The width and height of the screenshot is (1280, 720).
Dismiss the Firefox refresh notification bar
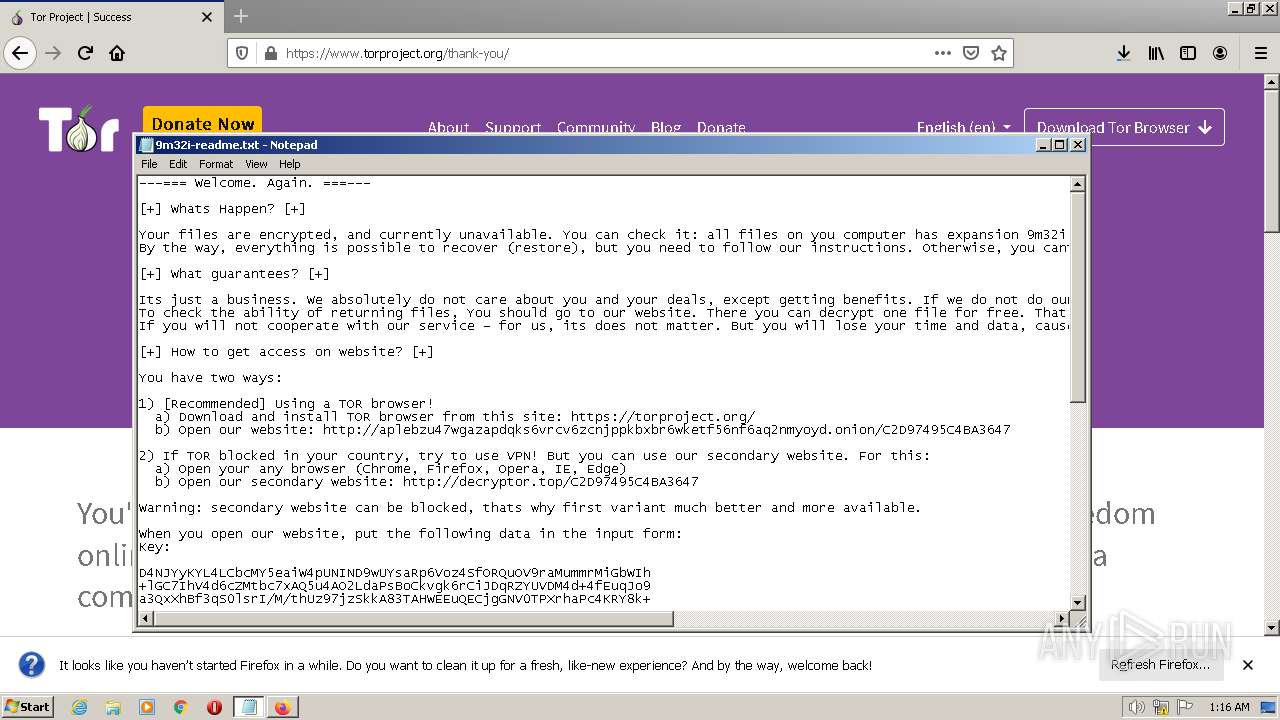click(1248, 665)
